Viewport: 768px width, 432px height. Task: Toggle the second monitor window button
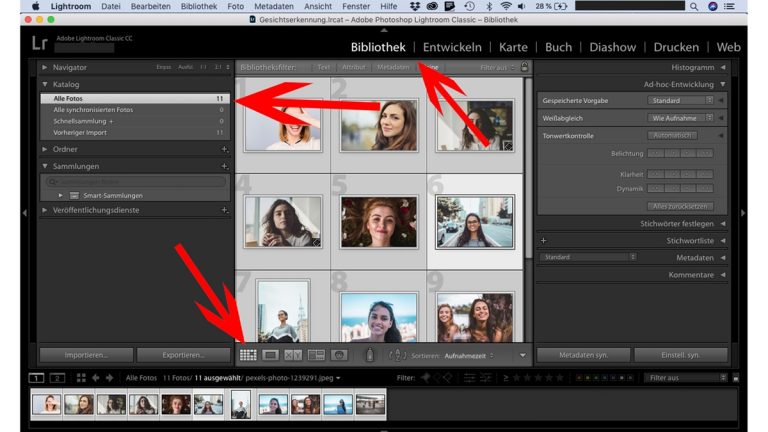coord(57,378)
